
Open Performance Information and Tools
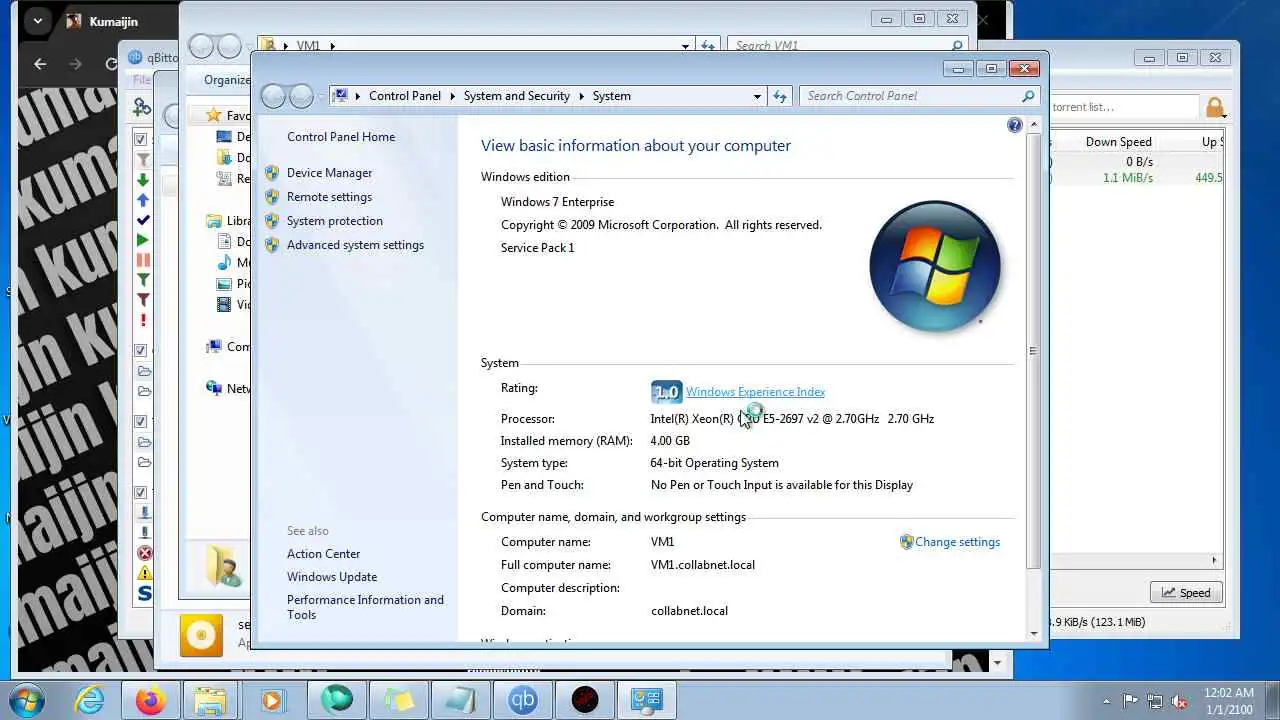(x=365, y=607)
